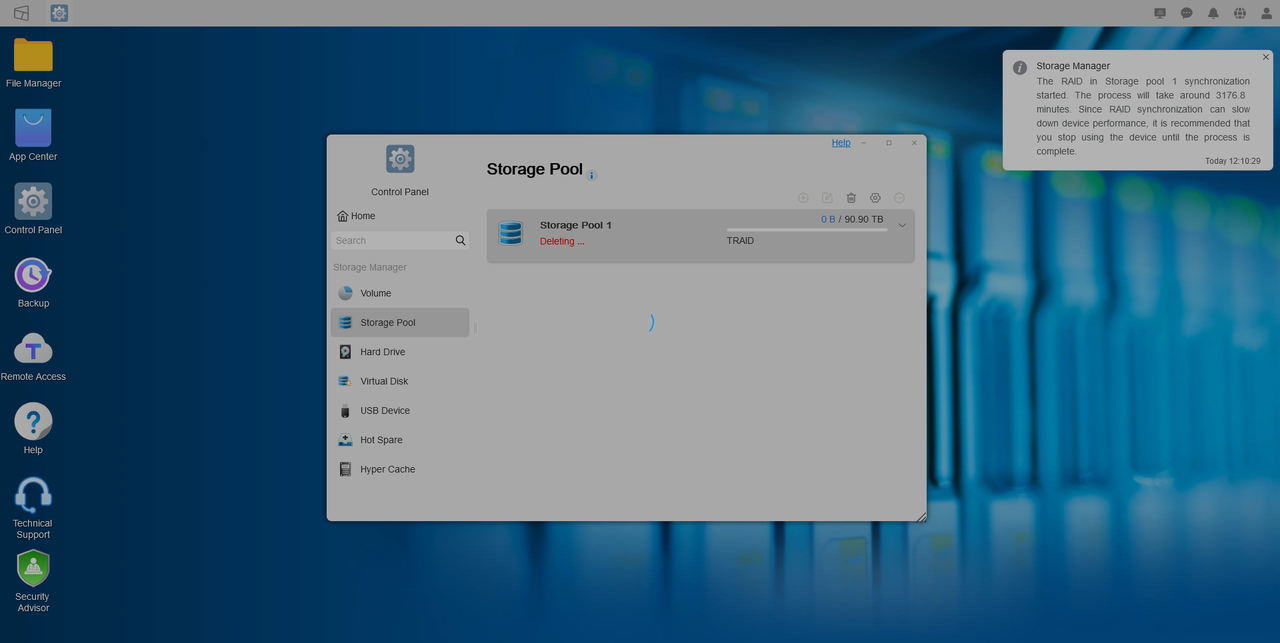Screen dimensions: 1280x643
Task: Open the globe language icon in the top bar
Action: [x=1240, y=13]
